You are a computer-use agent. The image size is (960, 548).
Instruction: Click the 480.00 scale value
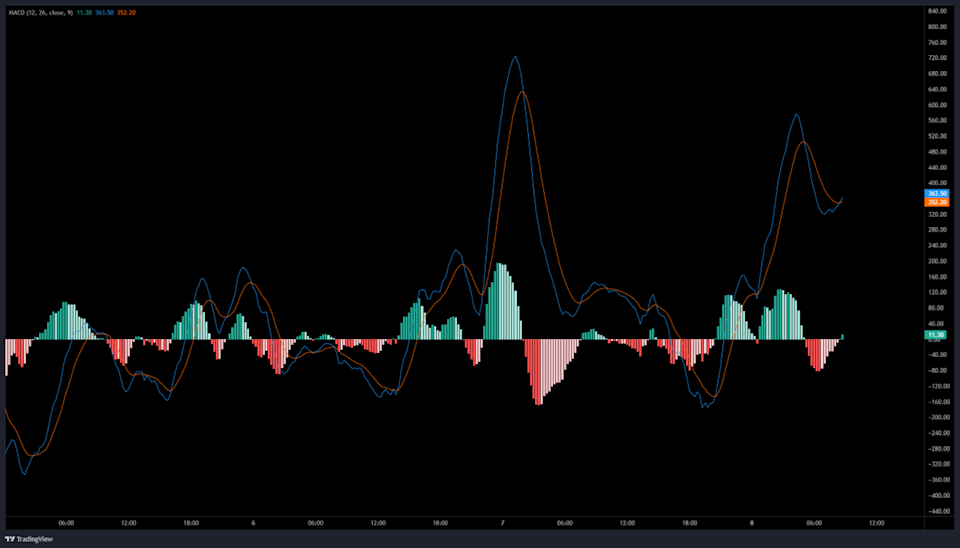coord(937,152)
